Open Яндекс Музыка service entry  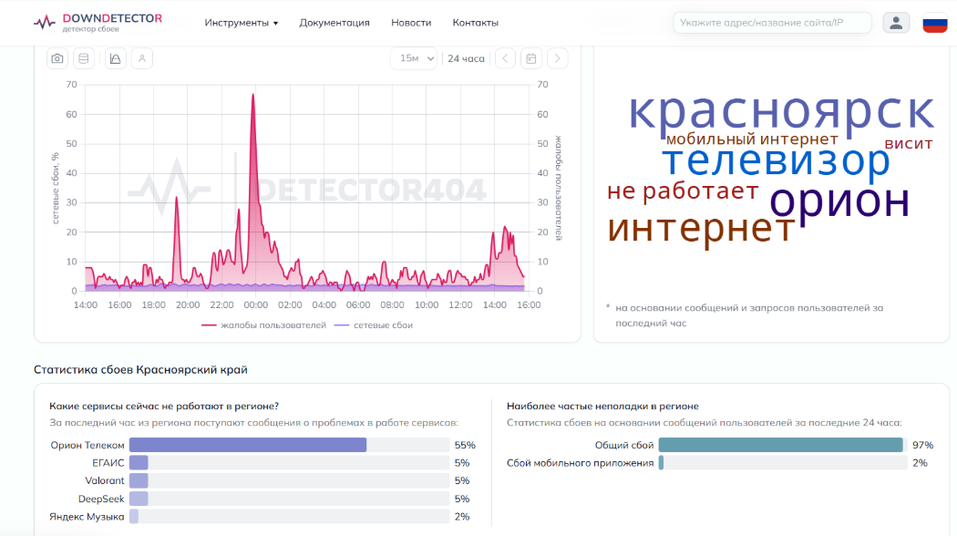tap(87, 516)
